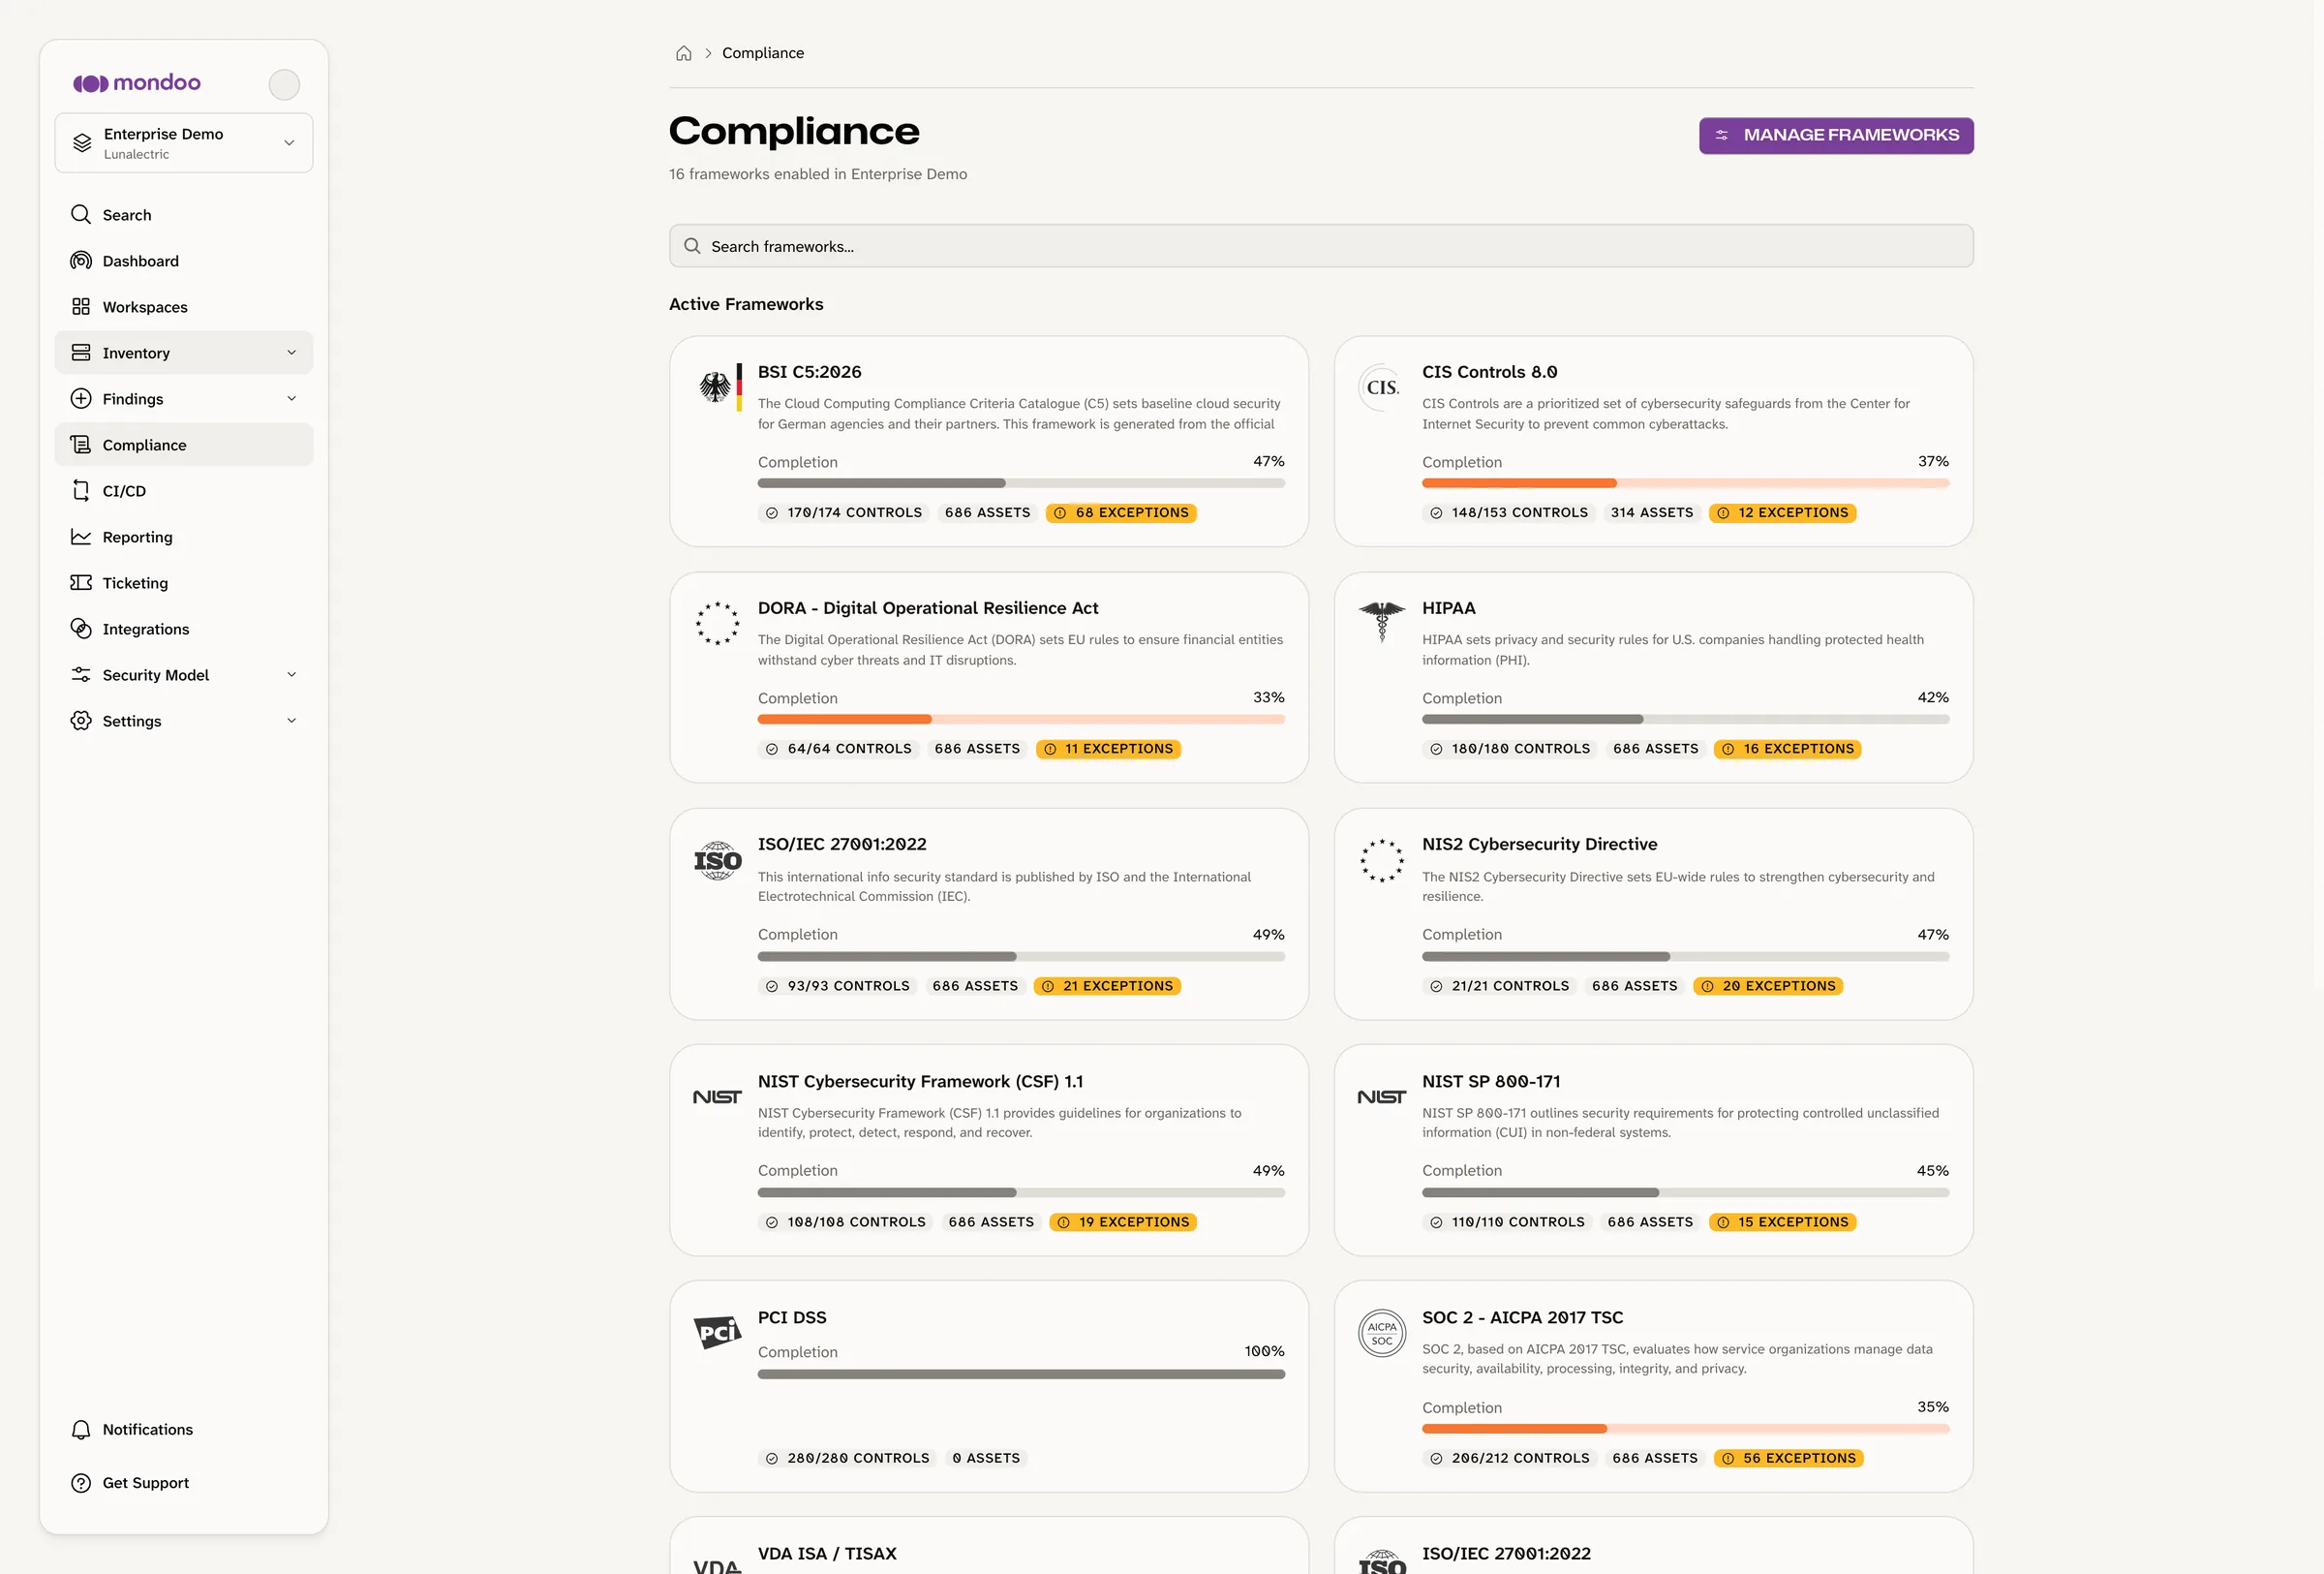Click the Mondoo logo in the sidebar
This screenshot has height=1574, width=2324.
coord(137,83)
